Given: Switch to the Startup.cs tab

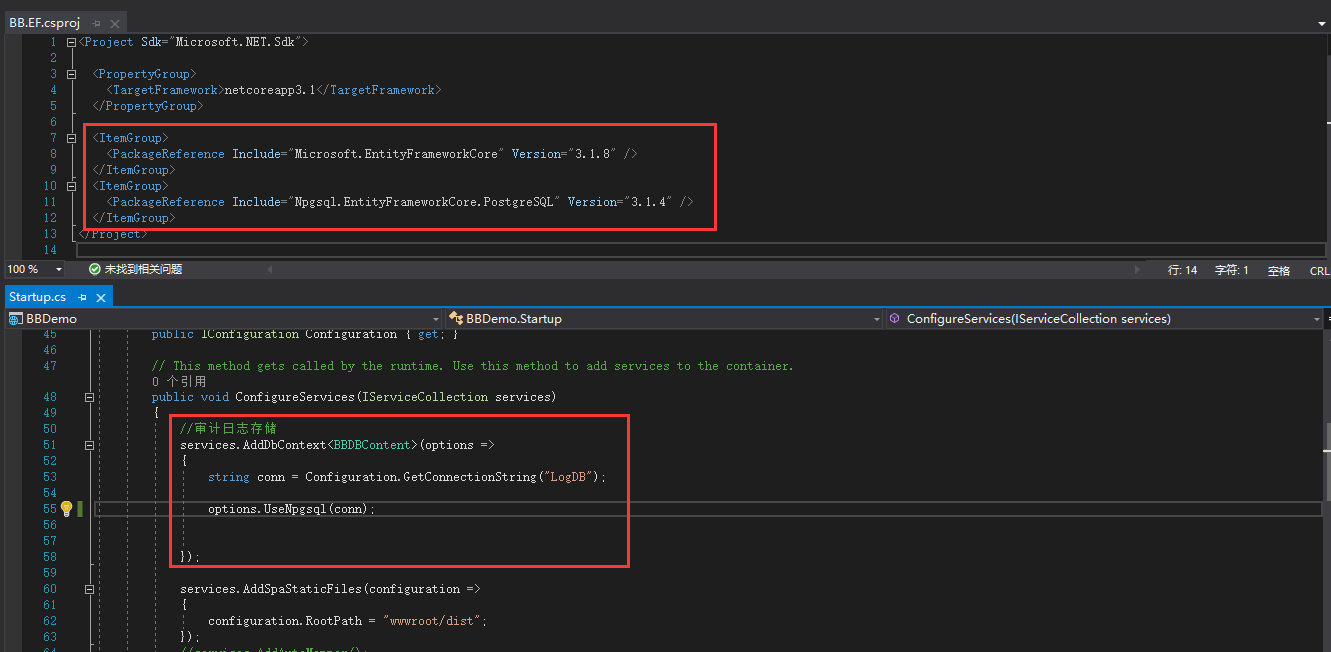Looking at the screenshot, I should tap(38, 297).
